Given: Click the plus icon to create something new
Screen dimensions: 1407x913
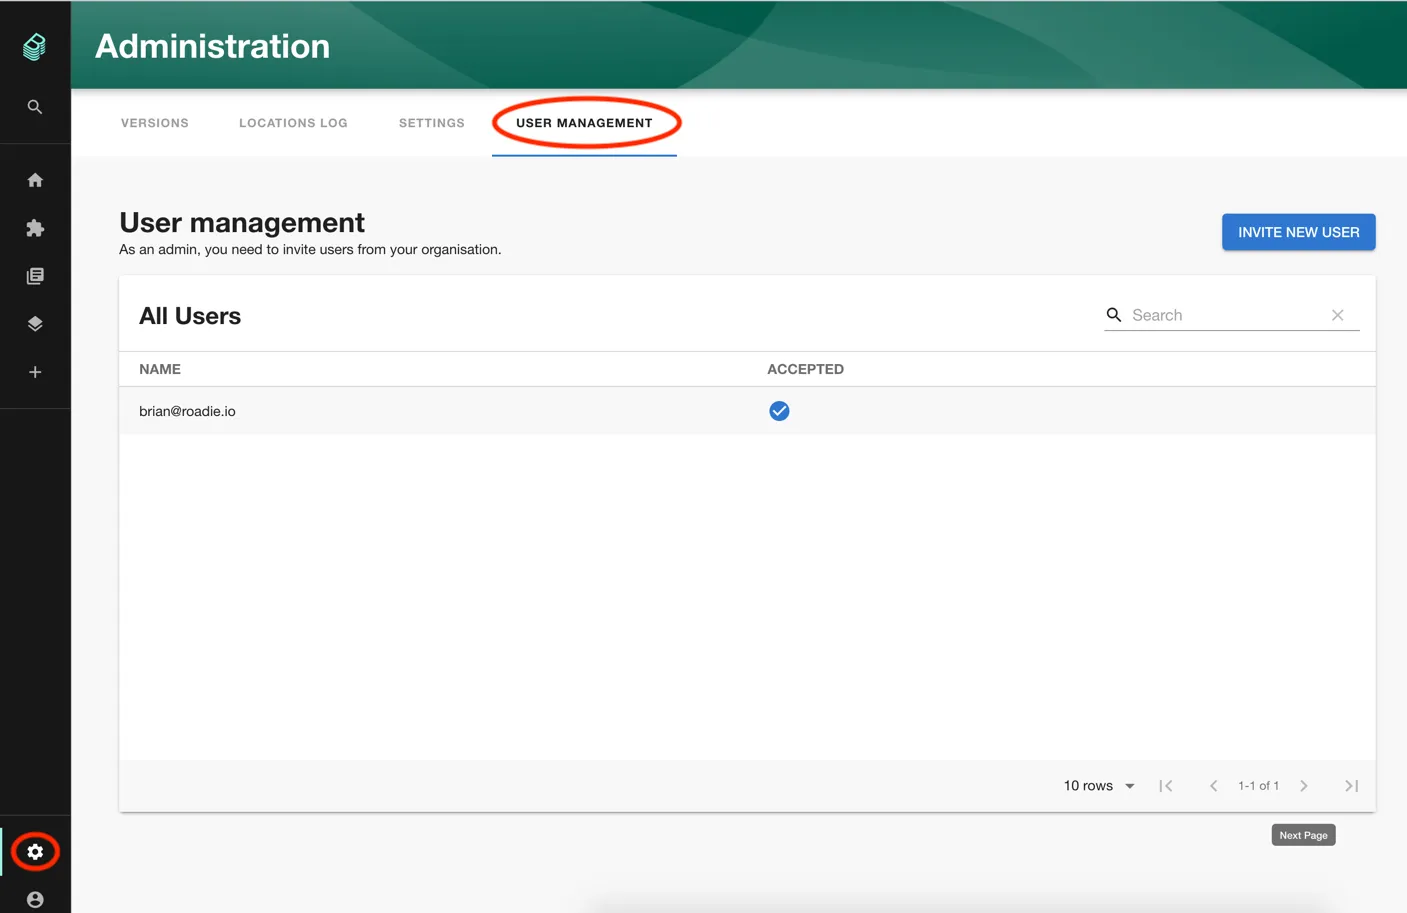Looking at the screenshot, I should coord(35,371).
